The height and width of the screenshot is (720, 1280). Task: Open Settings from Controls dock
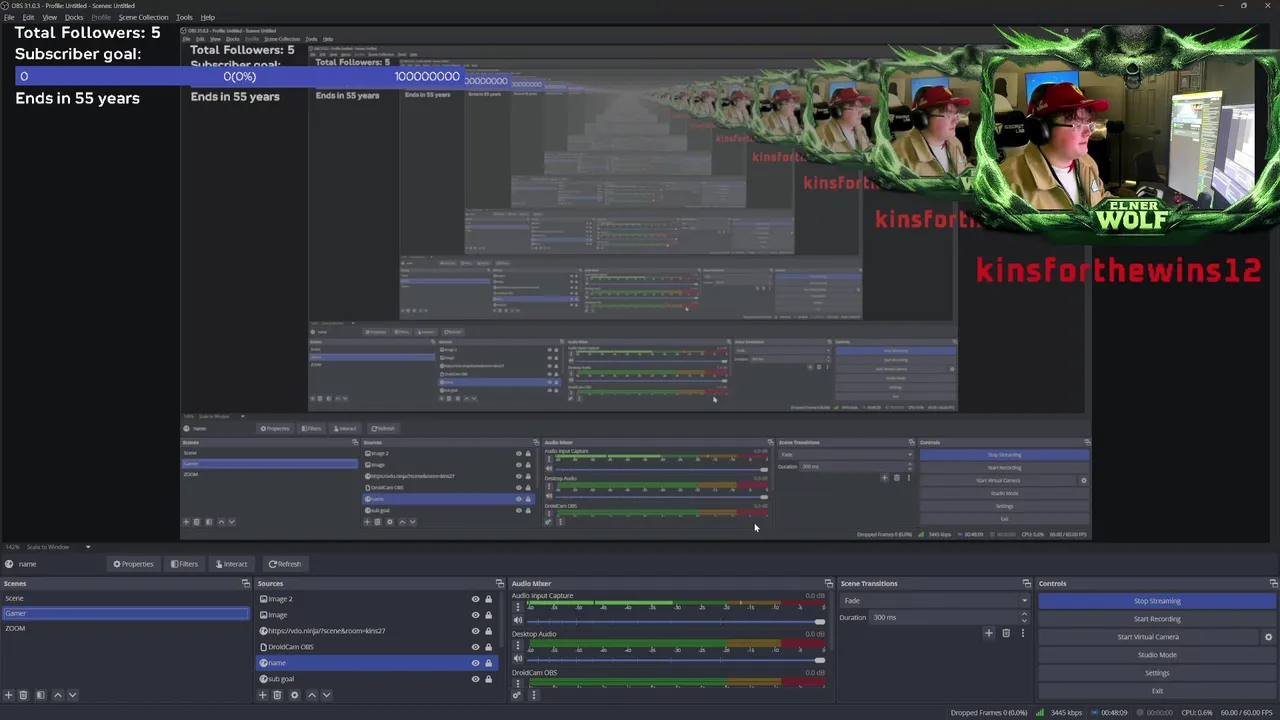tap(1157, 673)
